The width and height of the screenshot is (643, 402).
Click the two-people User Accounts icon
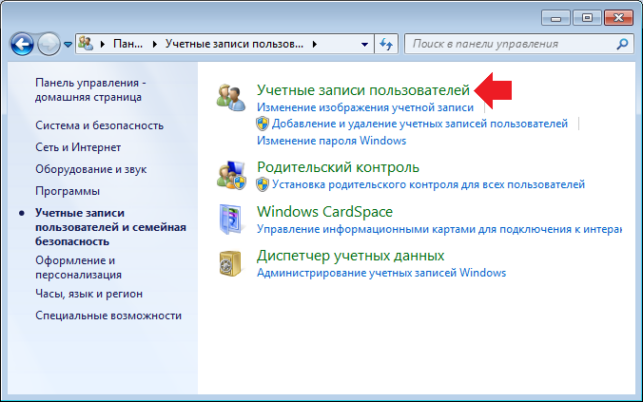(231, 97)
